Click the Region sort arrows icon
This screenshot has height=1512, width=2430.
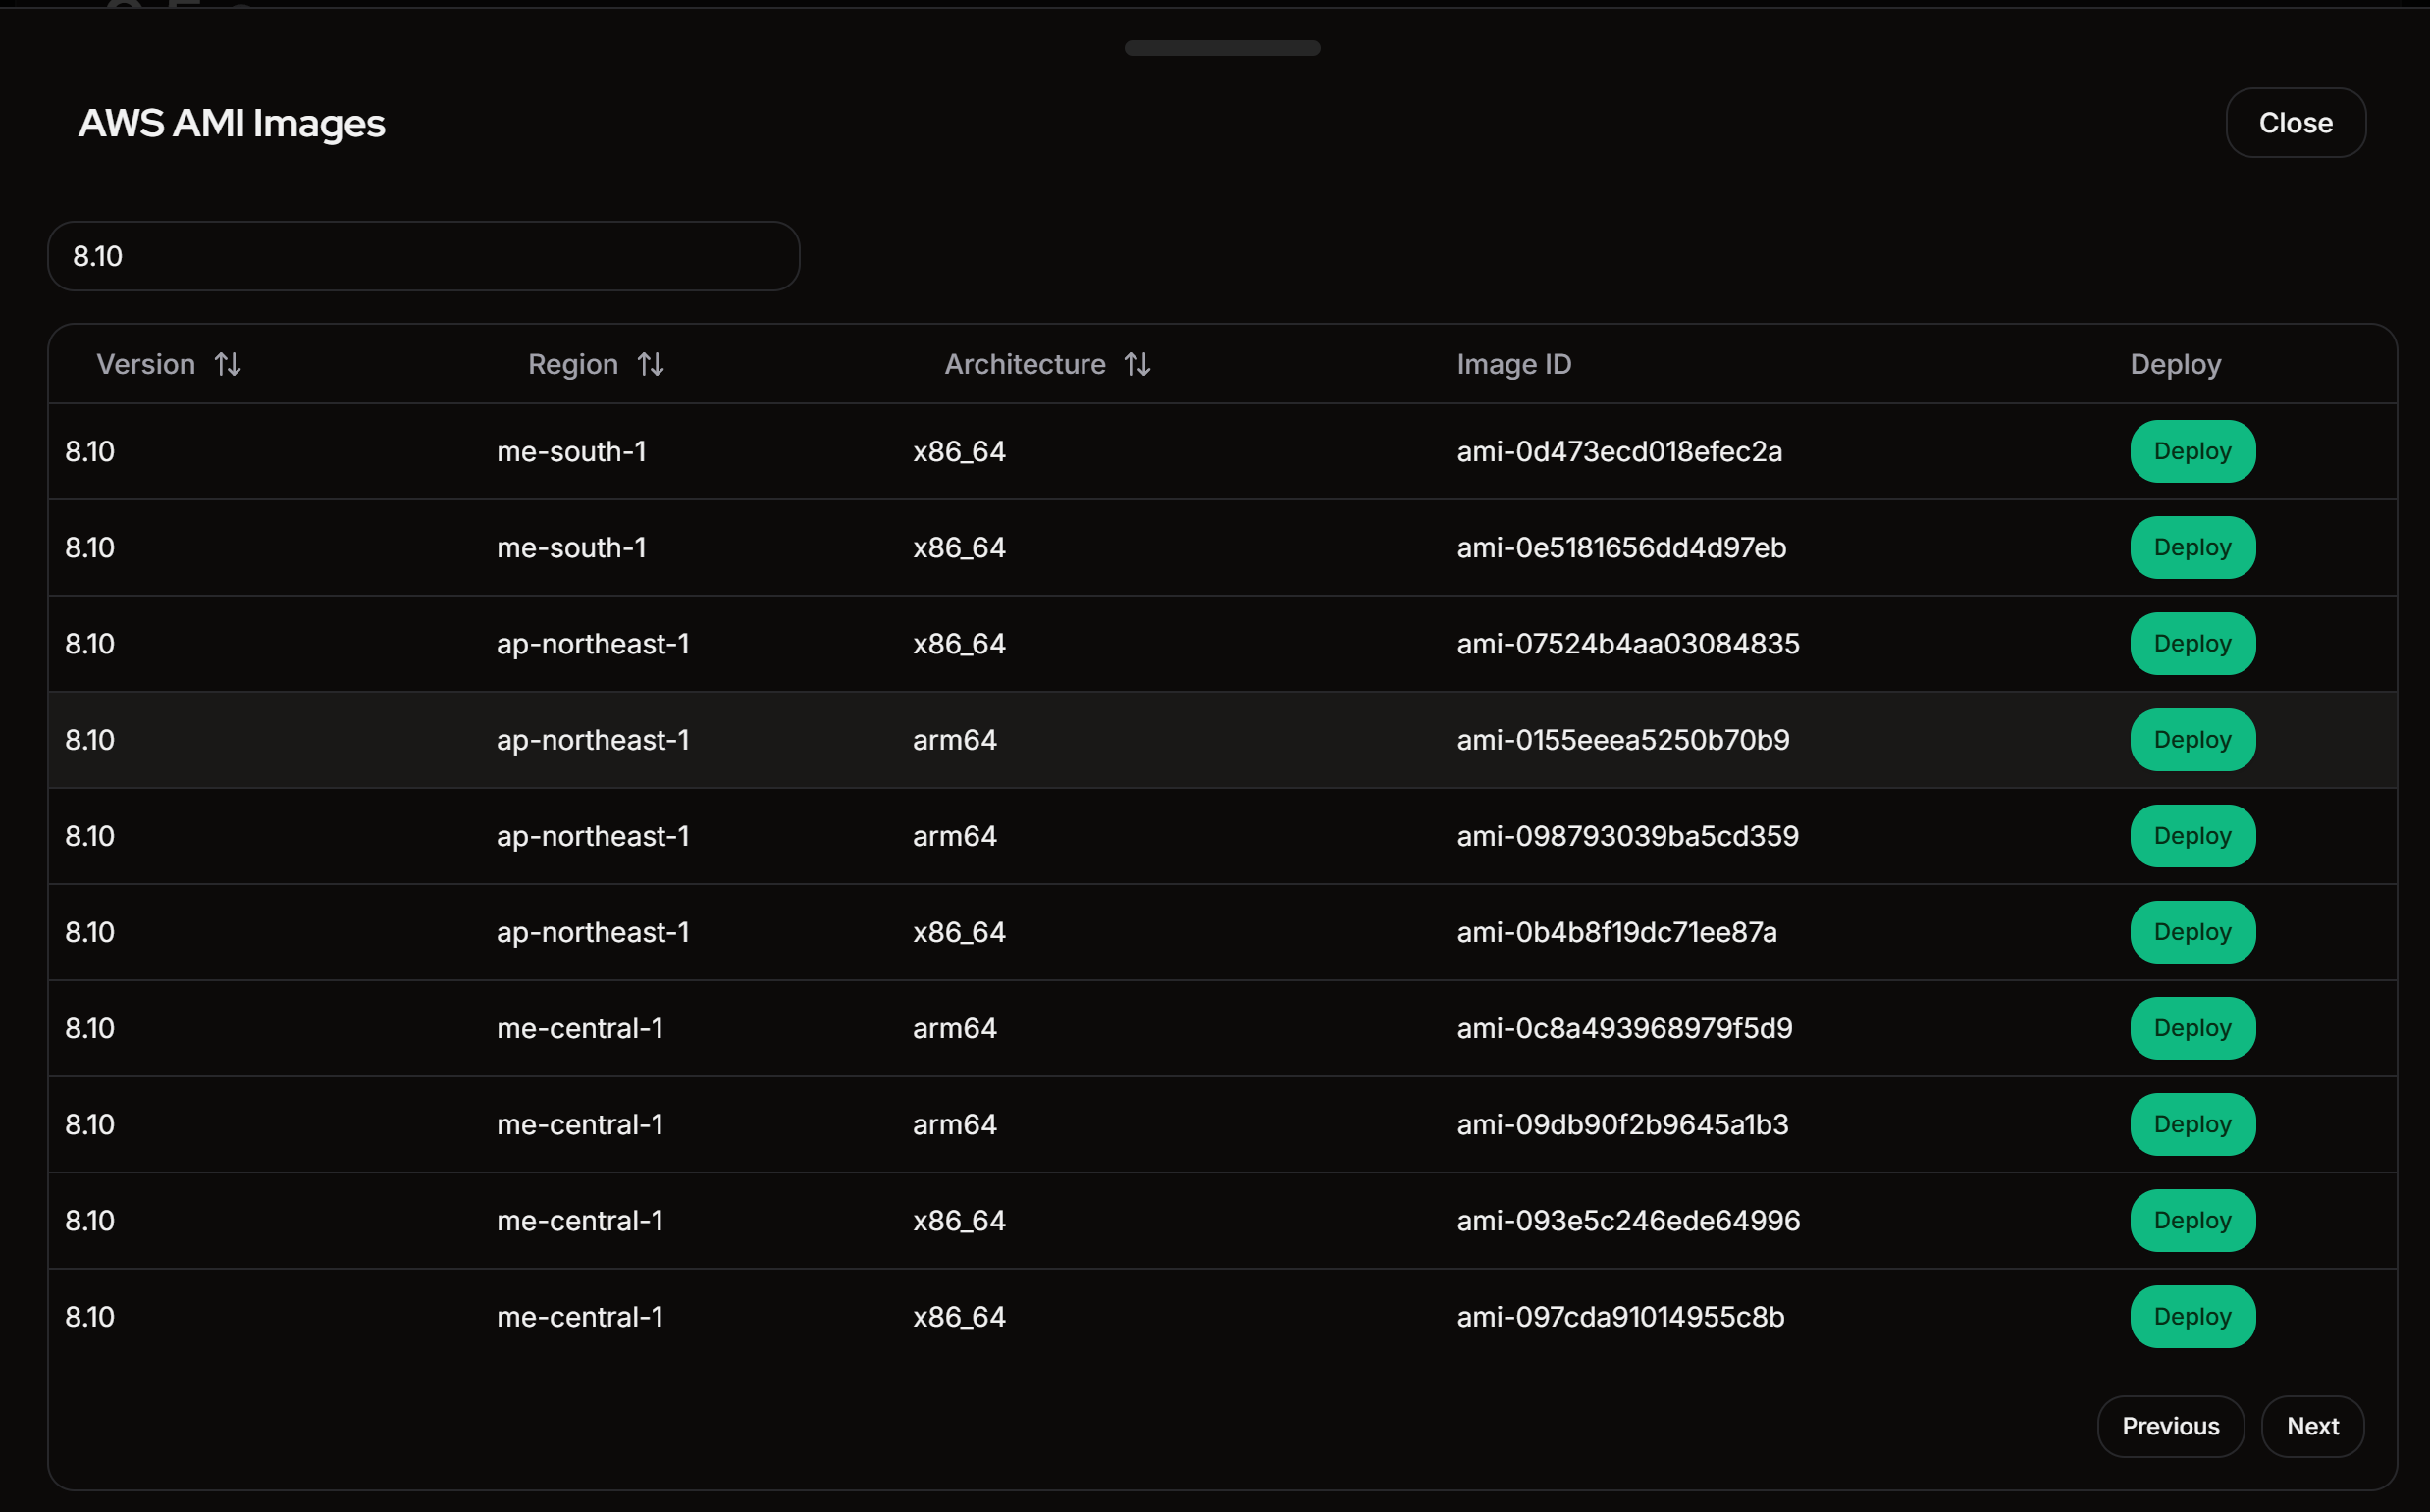point(651,364)
